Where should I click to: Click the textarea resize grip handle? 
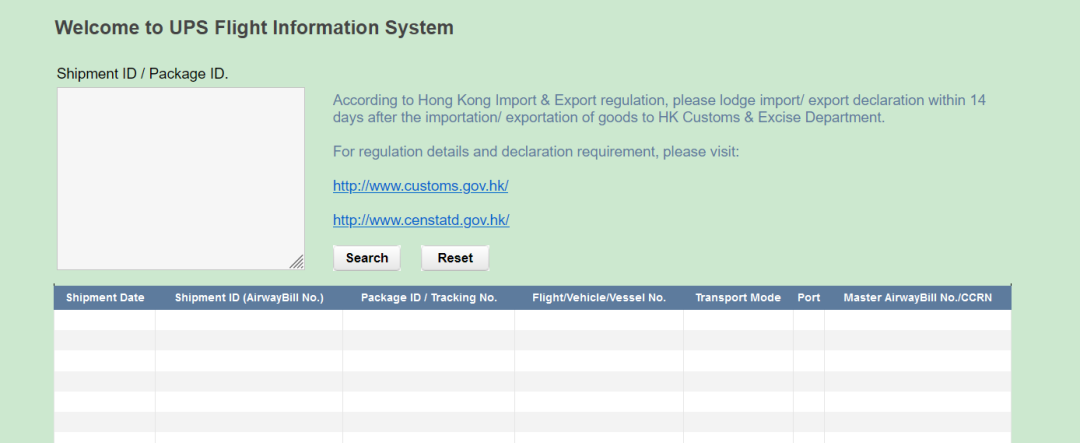click(296, 261)
